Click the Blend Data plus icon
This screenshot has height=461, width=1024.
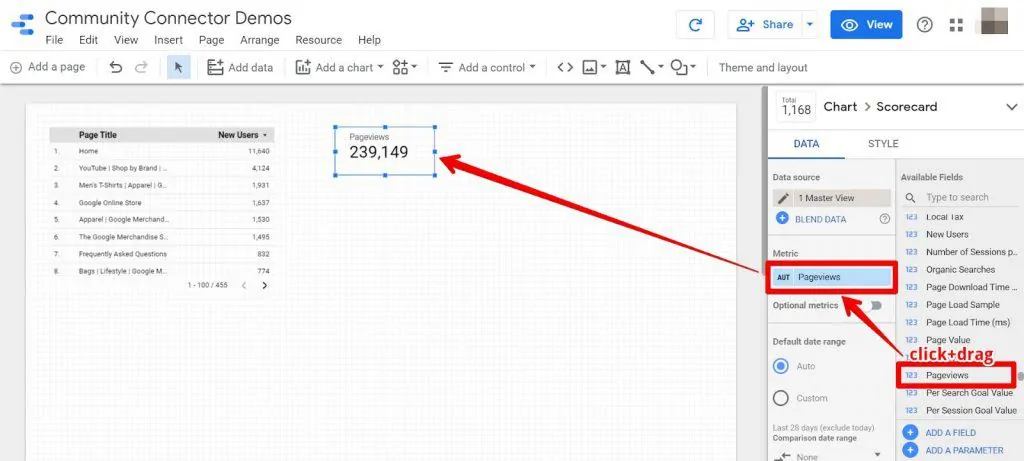[782, 218]
